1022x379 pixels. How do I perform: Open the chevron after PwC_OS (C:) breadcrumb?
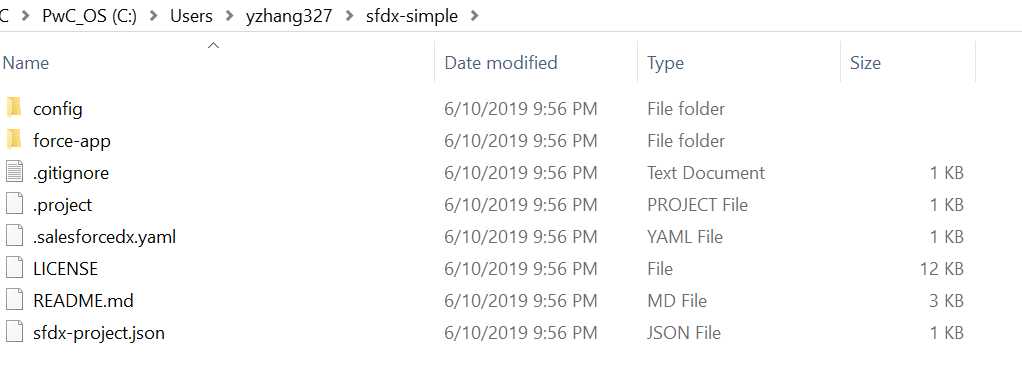click(154, 16)
